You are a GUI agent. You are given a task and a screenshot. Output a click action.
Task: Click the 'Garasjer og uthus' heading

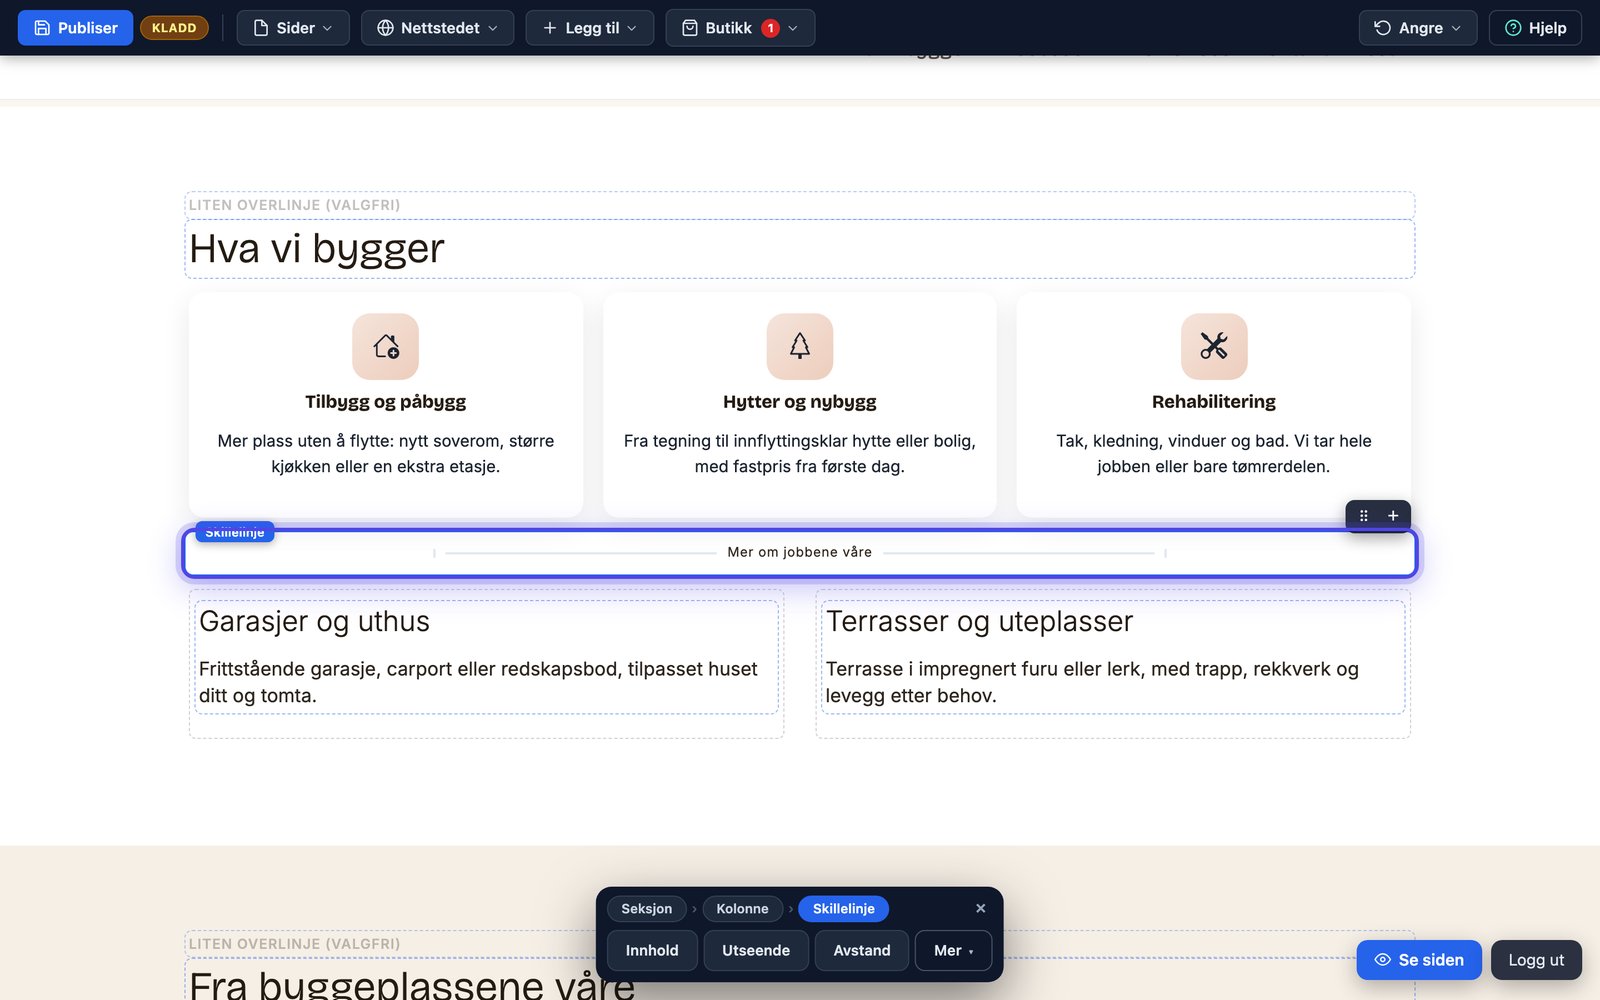tap(314, 621)
